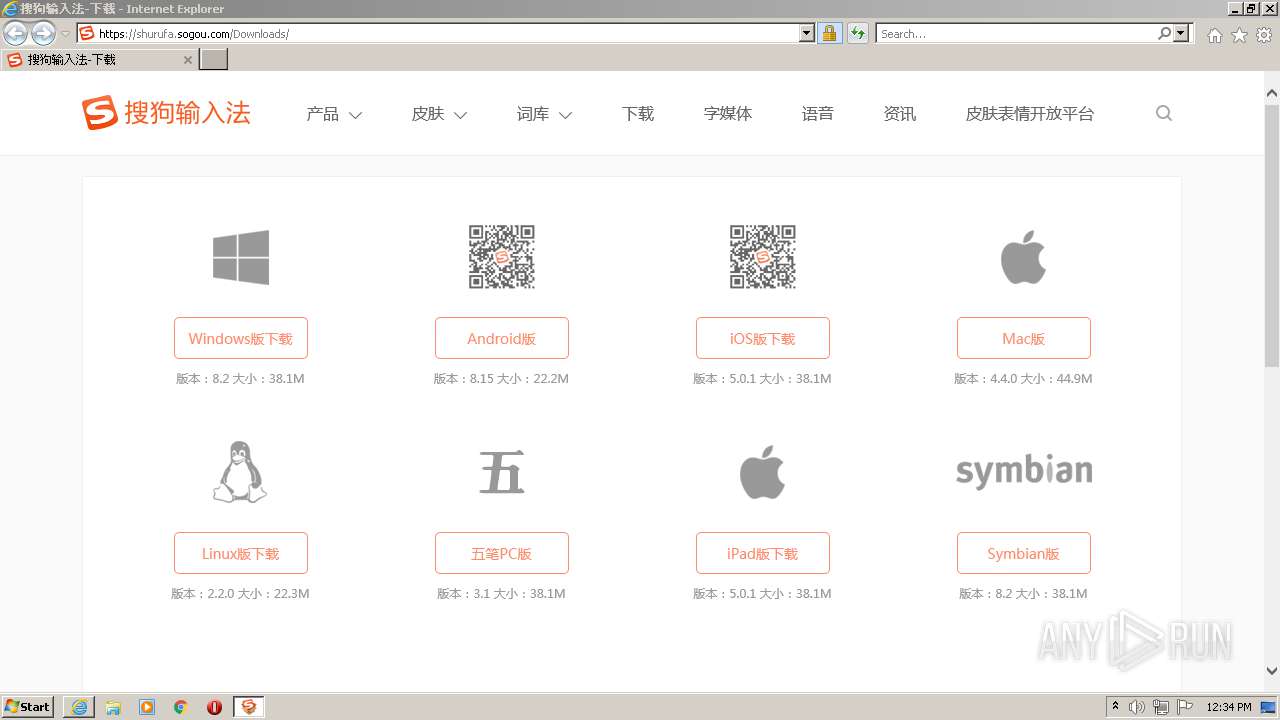Click the vertical scrollbar thumb
1280x720 pixels.
[x=1272, y=236]
